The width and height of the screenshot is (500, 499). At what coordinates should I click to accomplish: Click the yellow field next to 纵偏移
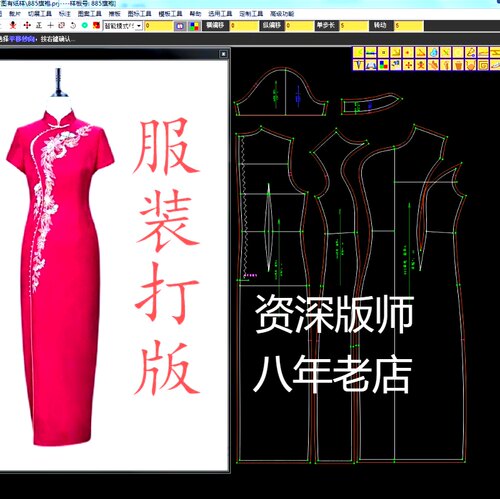[299, 26]
